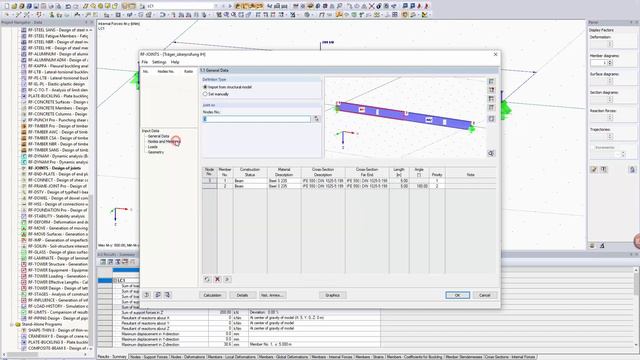Expand the Stand-Alone Programs tree node
The width and height of the screenshot is (640, 360).
(x=11, y=324)
